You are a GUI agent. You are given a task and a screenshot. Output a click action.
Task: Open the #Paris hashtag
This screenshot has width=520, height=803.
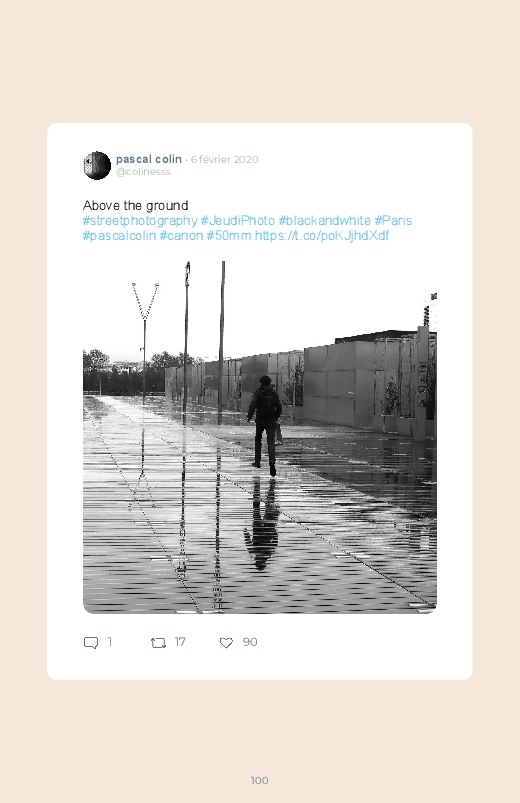[393, 221]
